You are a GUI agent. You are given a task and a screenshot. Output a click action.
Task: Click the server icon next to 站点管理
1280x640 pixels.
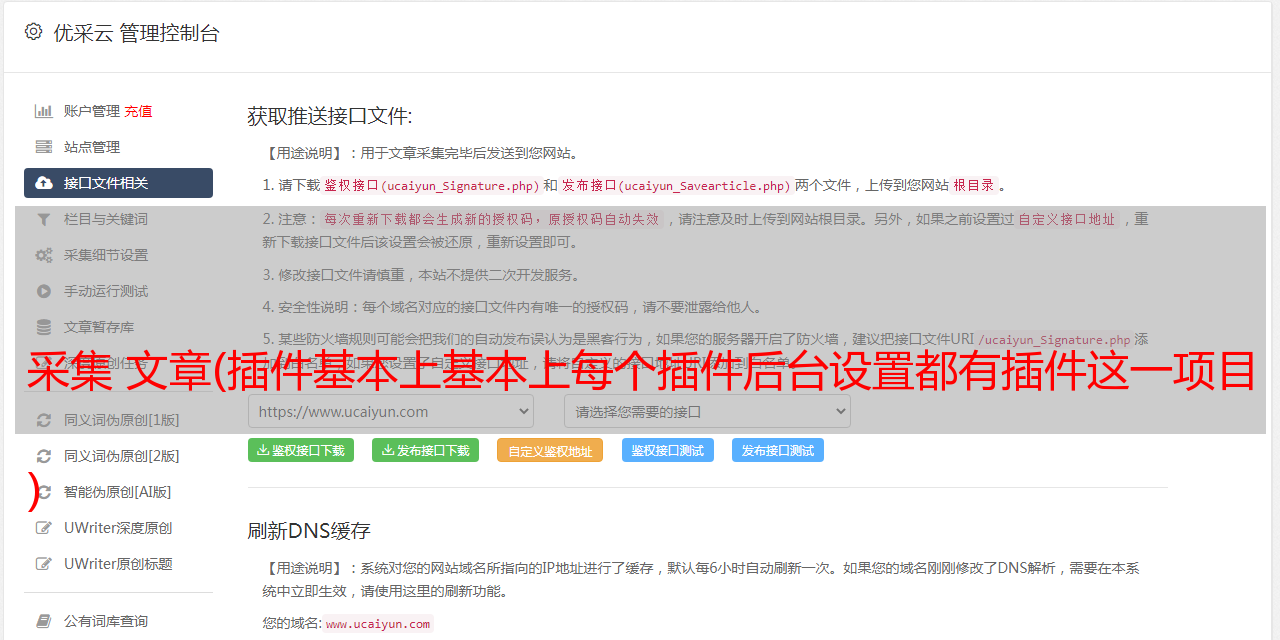[44, 147]
